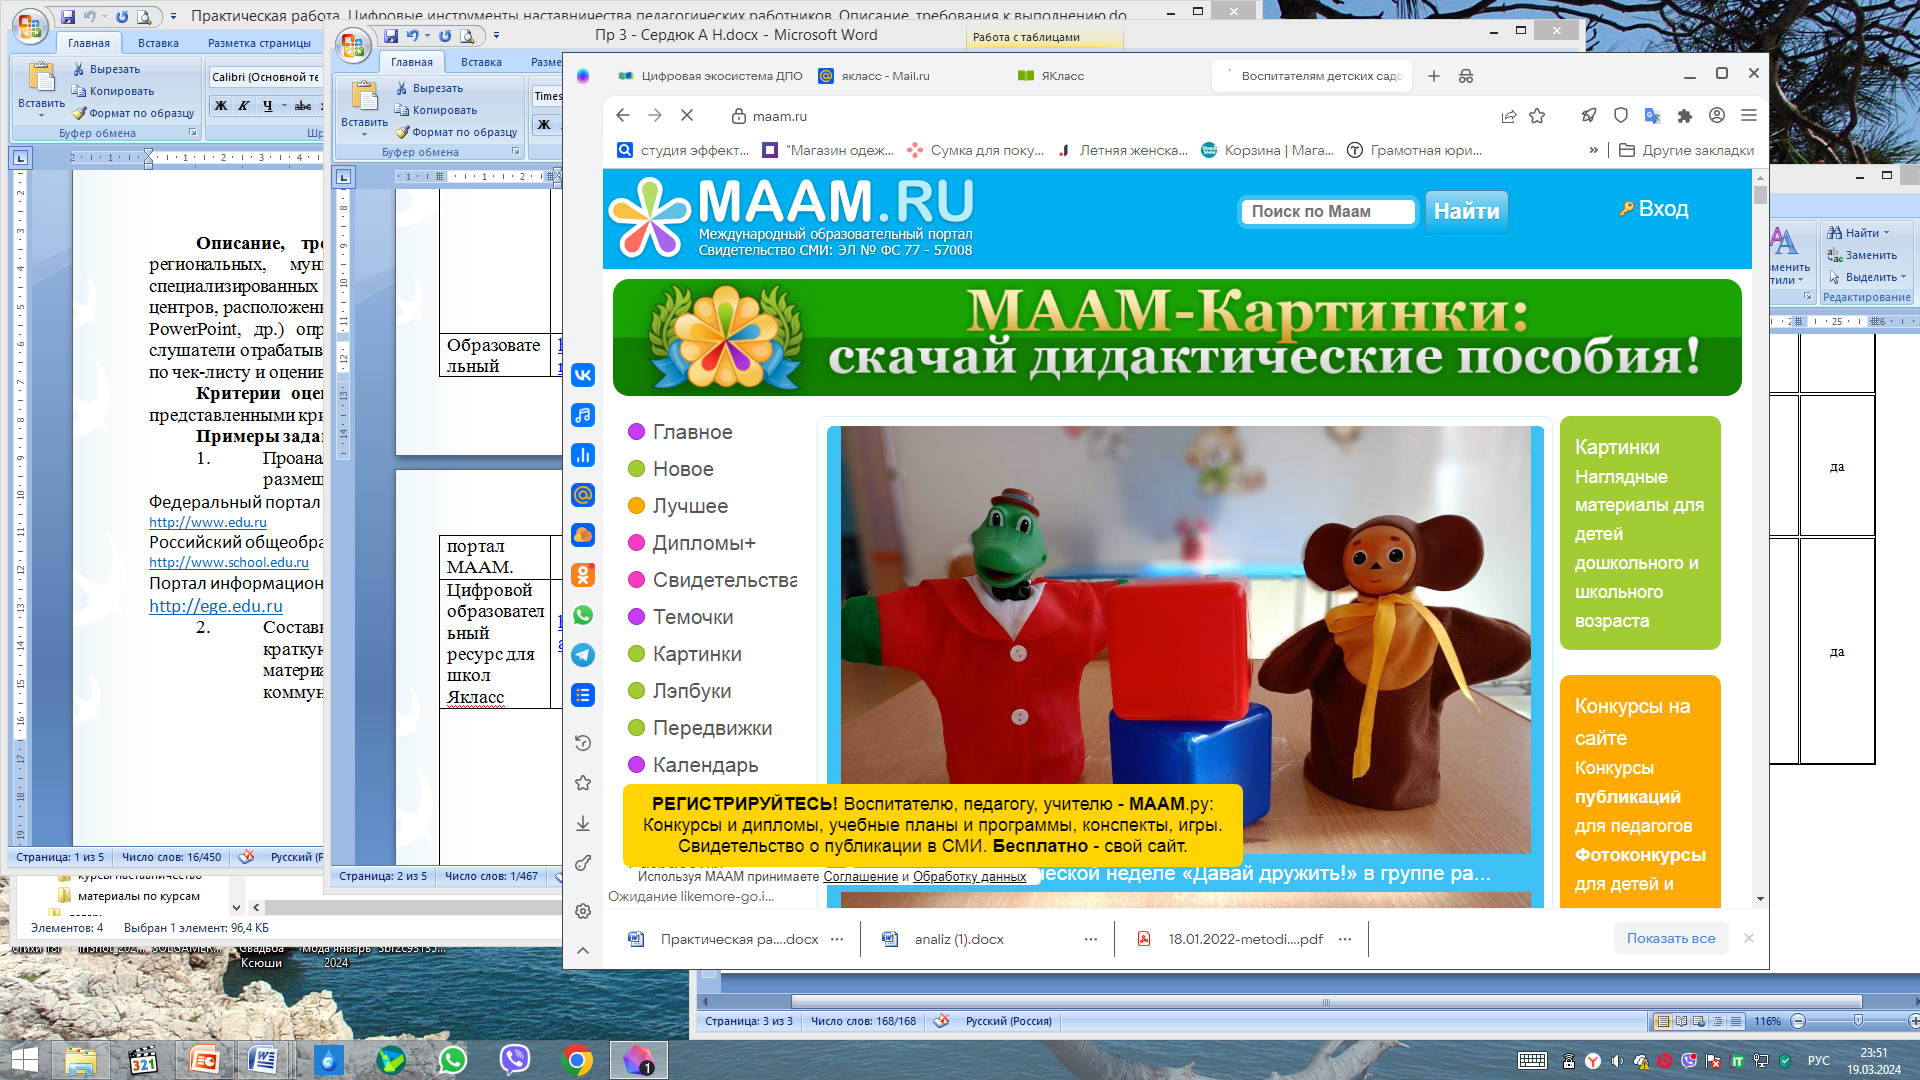Click the extensions puzzle icon
Viewport: 1920px width, 1080px height.
pos(1684,116)
